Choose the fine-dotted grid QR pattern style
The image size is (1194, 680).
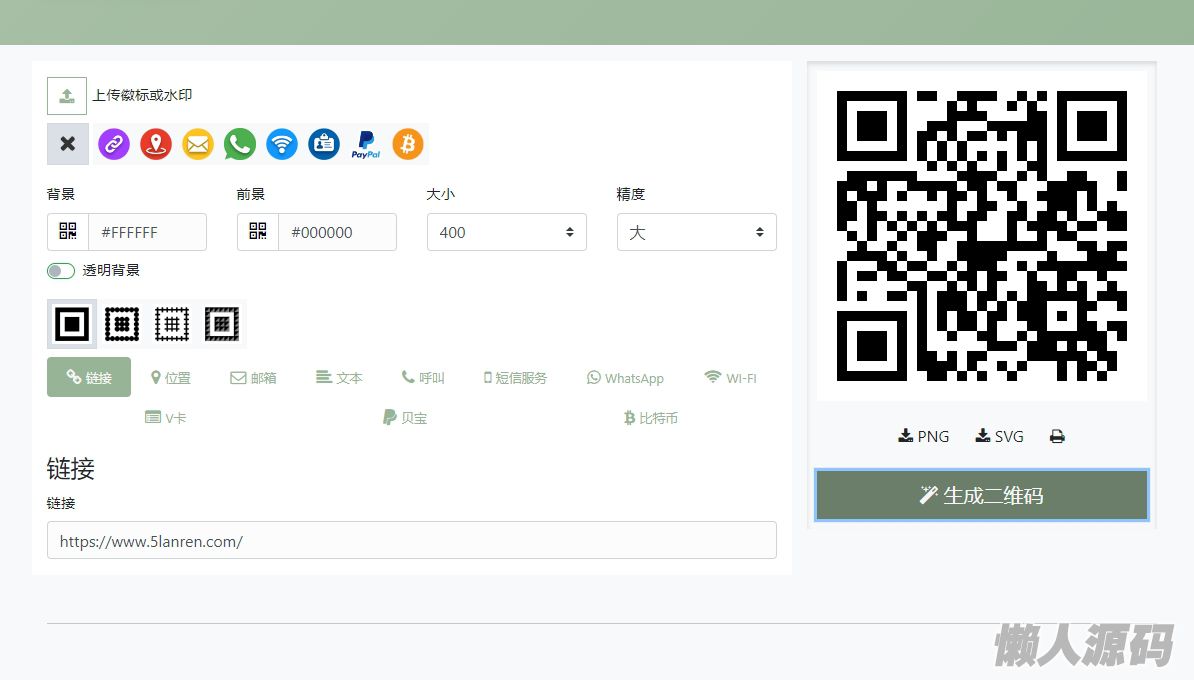(x=171, y=324)
